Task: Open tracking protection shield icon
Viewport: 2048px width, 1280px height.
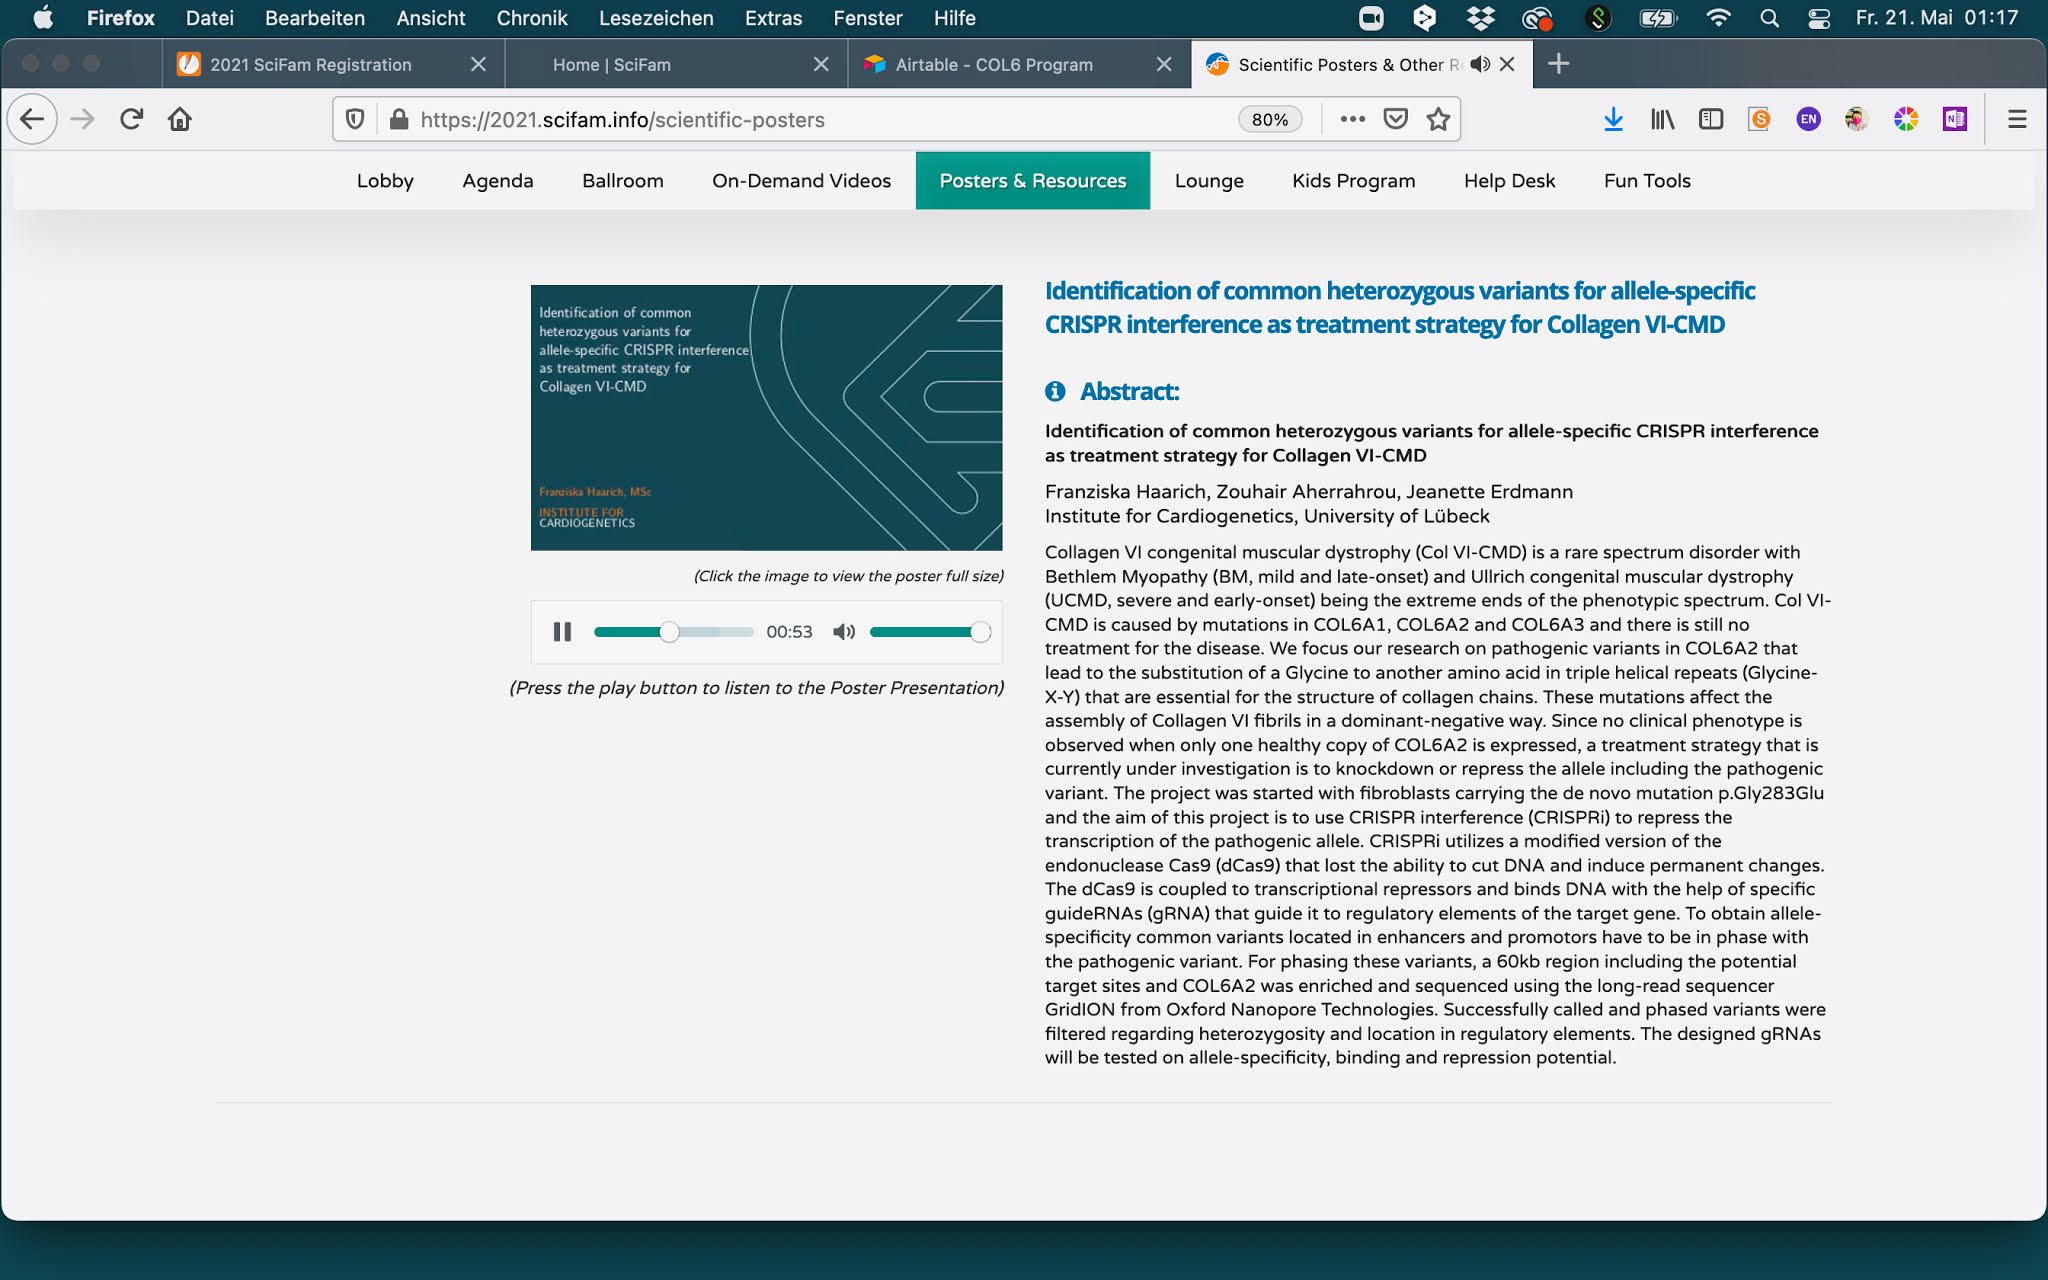Action: pyautogui.click(x=355, y=119)
